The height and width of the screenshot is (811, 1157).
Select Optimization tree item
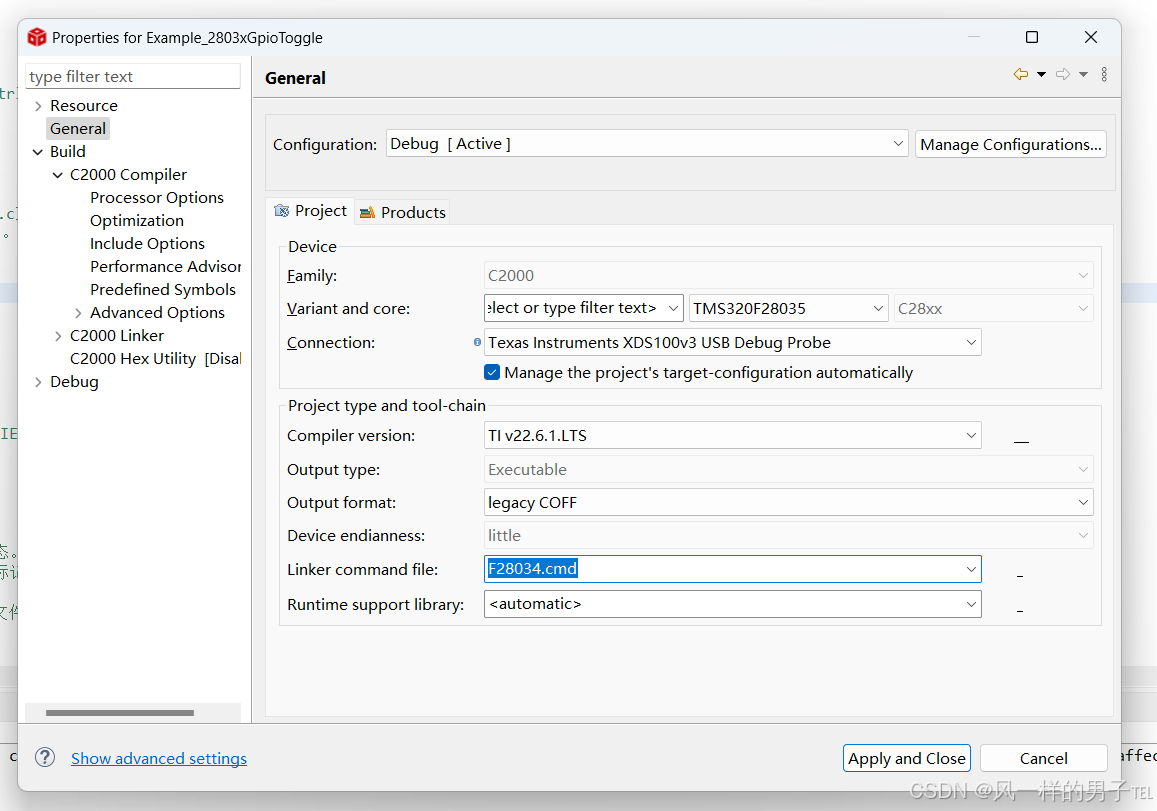pos(137,220)
